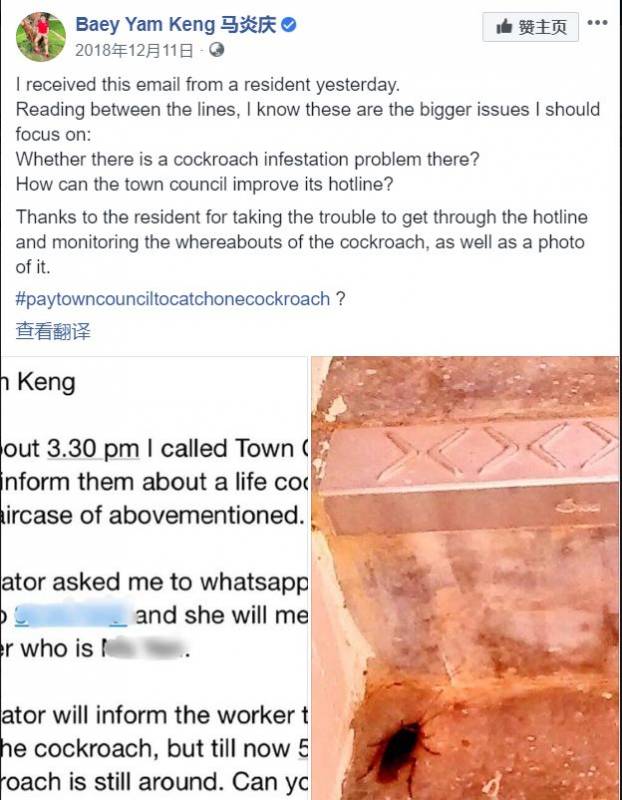Click the thumbs-up icon in the like button
Viewport: 622px width, 800px height.
click(504, 26)
